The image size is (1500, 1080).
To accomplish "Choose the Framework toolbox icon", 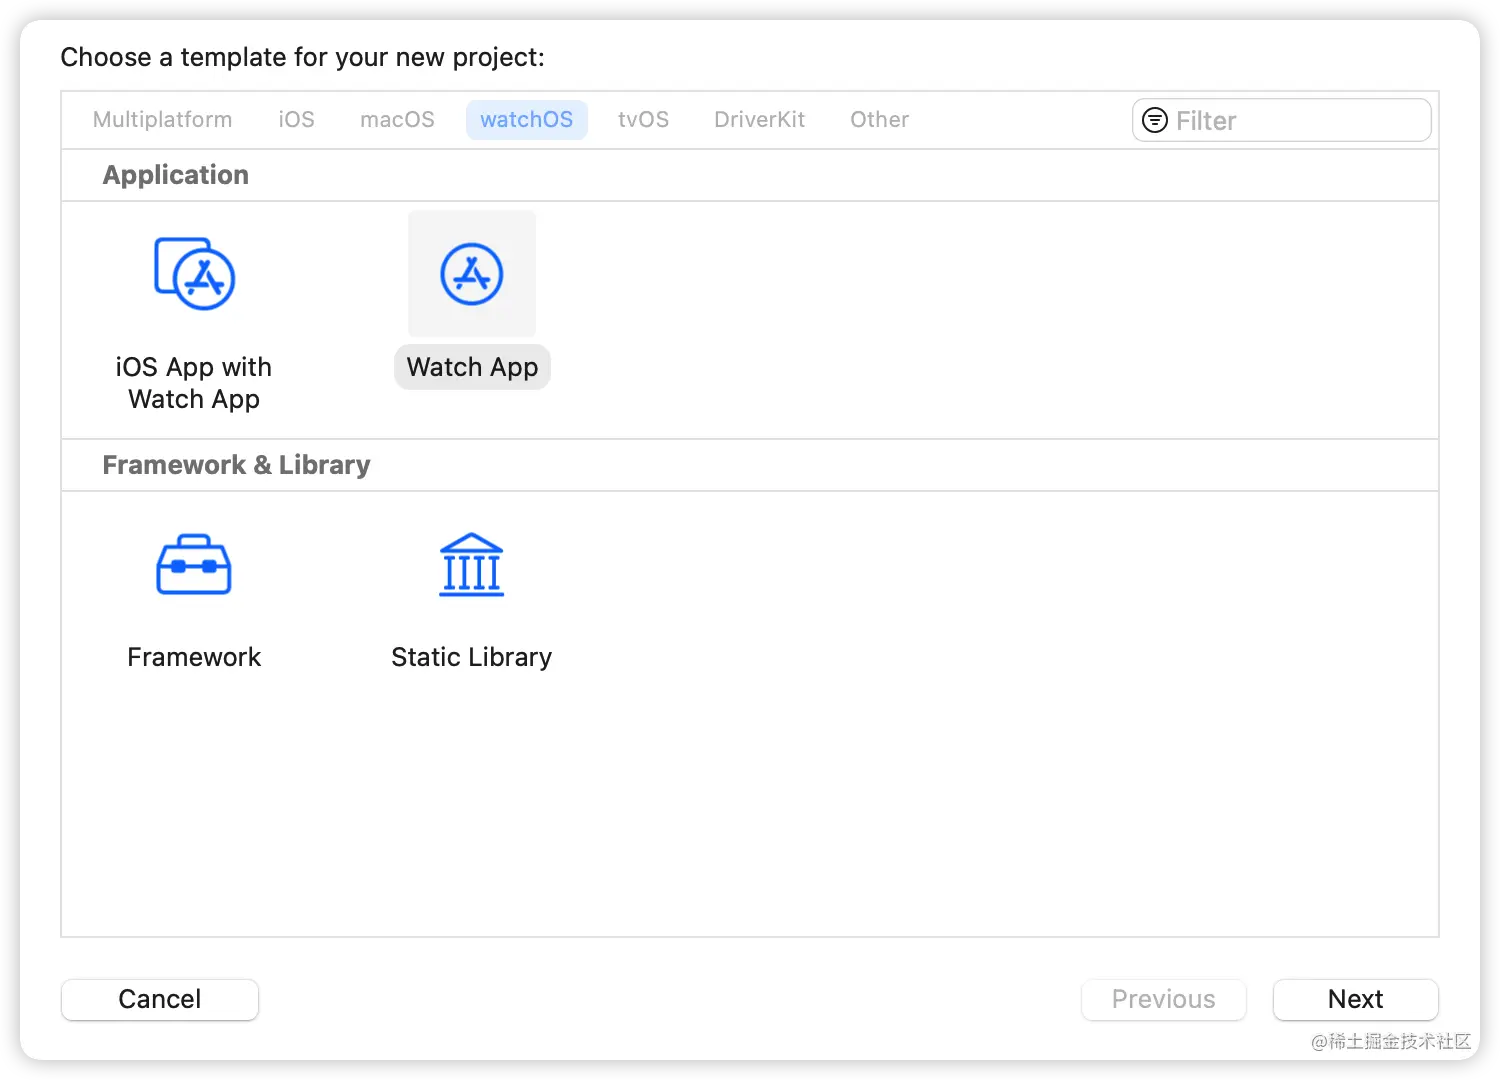I will coord(194,565).
